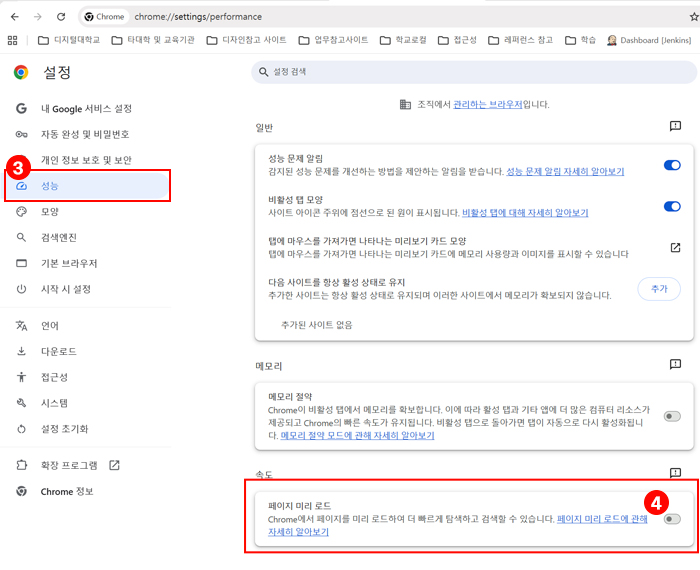Click the address bar URL chrome://settings/performance
Image resolution: width=700 pixels, height=570 pixels.
click(198, 17)
